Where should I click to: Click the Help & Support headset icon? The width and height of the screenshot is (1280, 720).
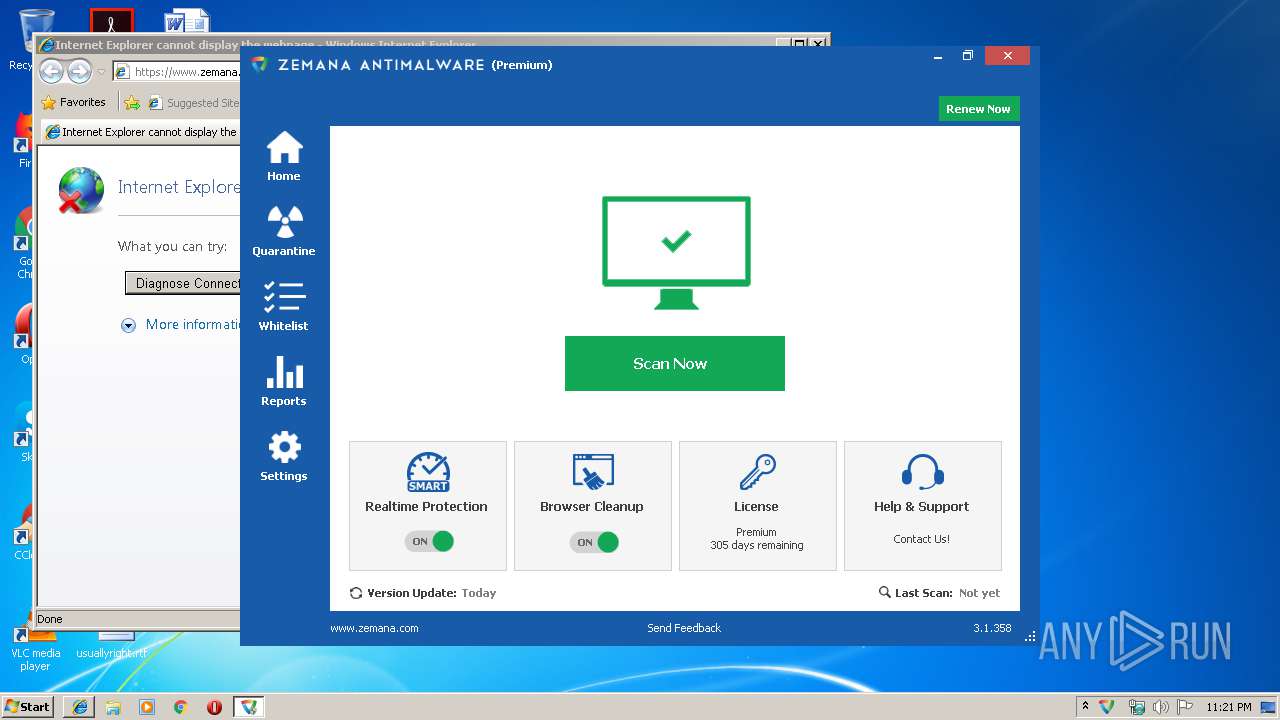pos(922,472)
